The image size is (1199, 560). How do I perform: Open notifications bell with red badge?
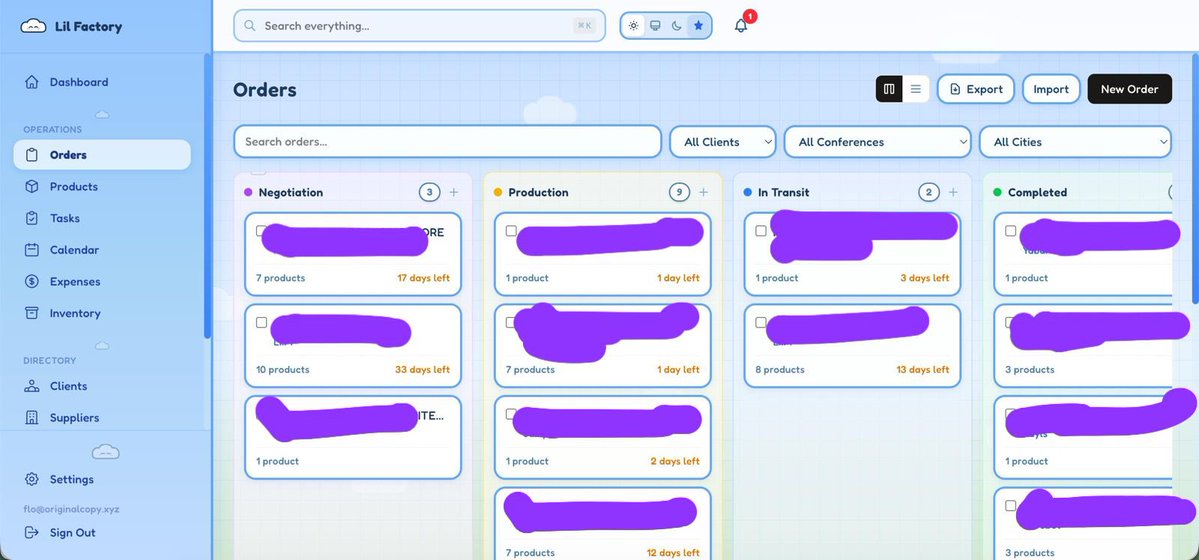point(741,25)
